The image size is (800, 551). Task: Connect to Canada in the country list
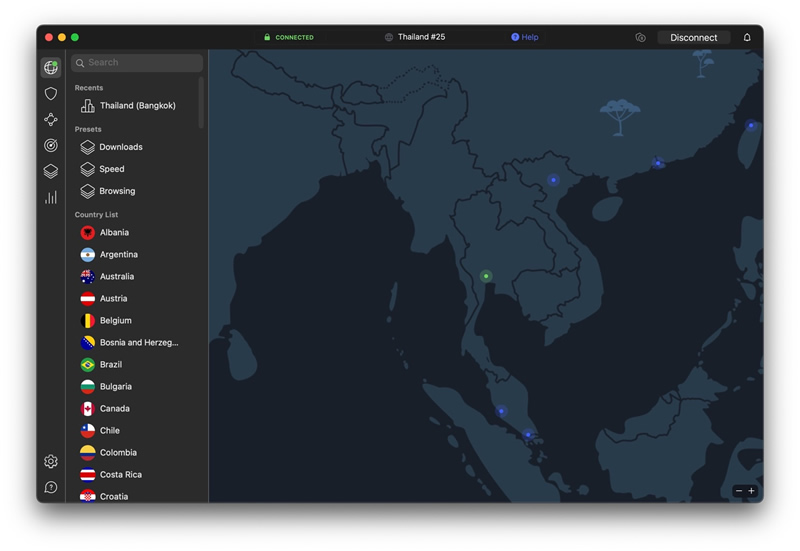(114, 409)
